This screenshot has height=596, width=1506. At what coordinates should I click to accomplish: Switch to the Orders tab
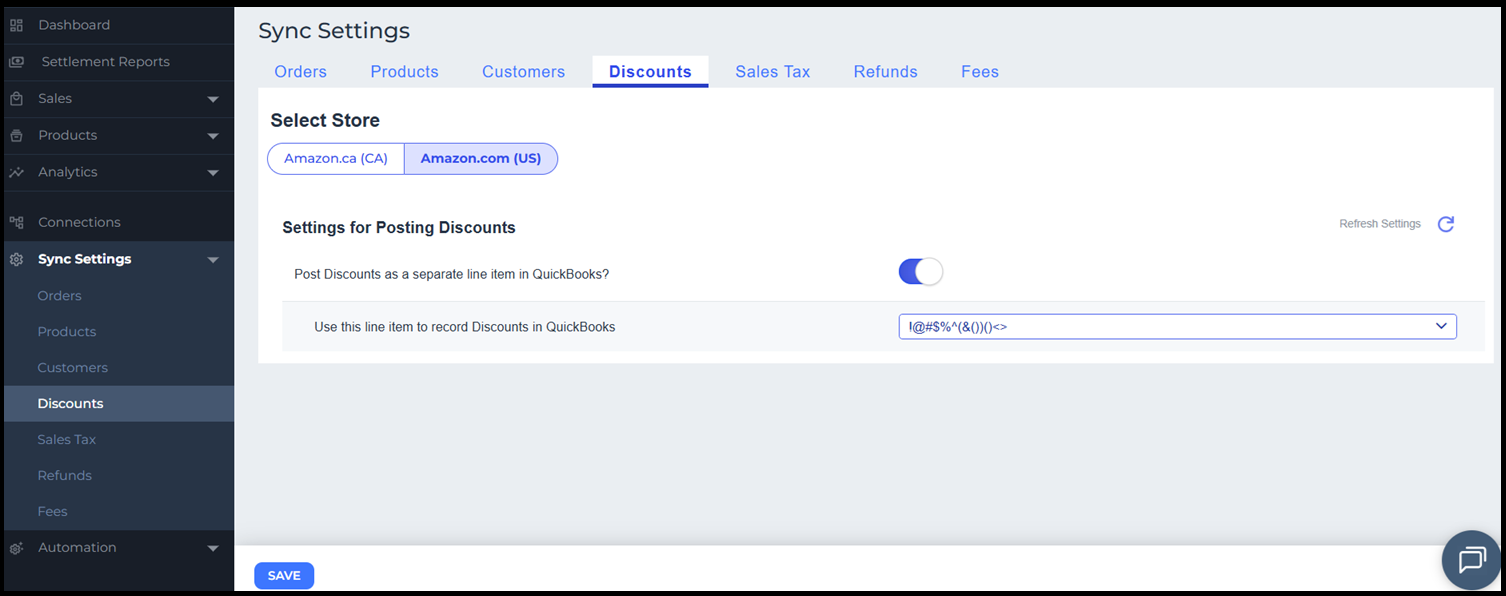[x=300, y=72]
